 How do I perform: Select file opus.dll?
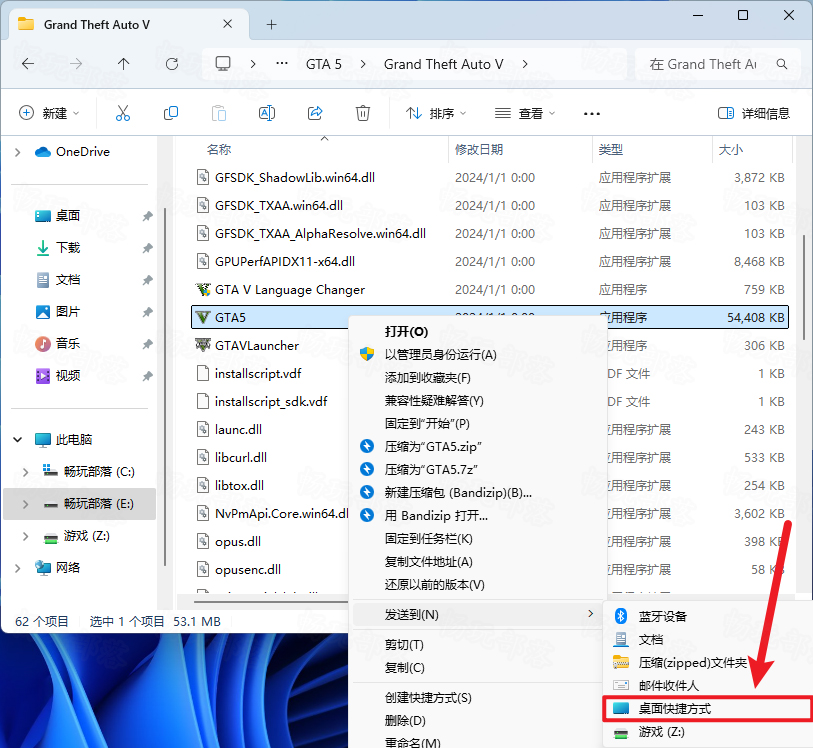tap(229, 541)
